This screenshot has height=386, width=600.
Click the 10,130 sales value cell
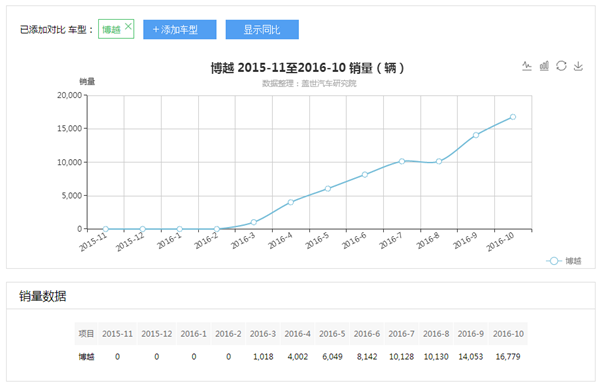pyautogui.click(x=436, y=357)
